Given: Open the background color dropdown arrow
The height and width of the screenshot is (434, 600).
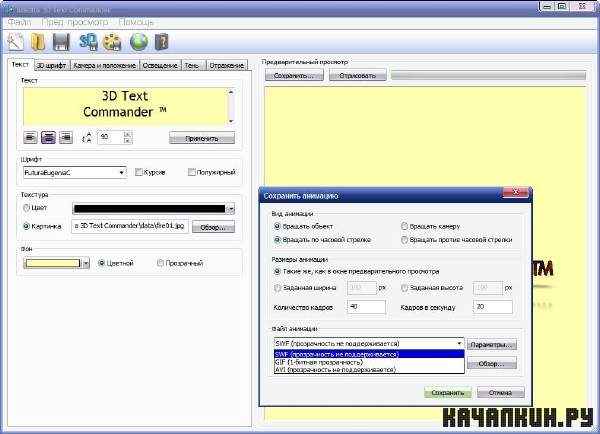Looking at the screenshot, I should click(x=86, y=263).
